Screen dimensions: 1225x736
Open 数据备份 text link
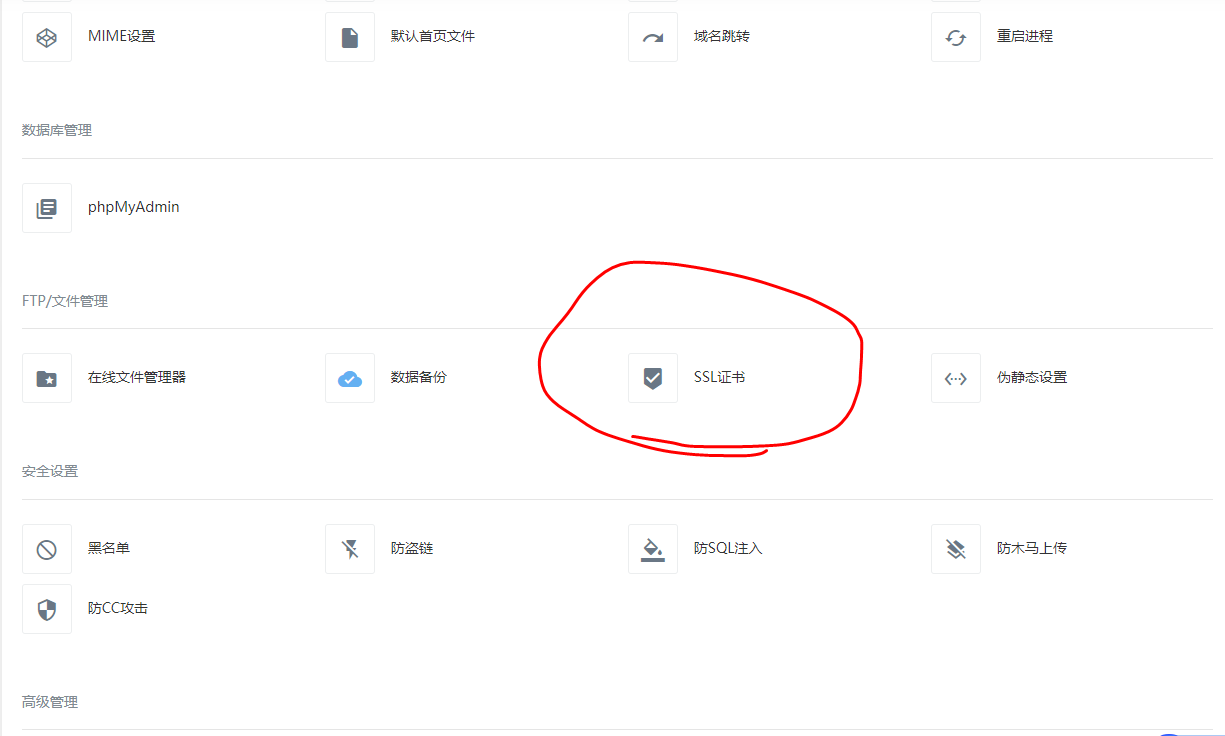tap(419, 377)
